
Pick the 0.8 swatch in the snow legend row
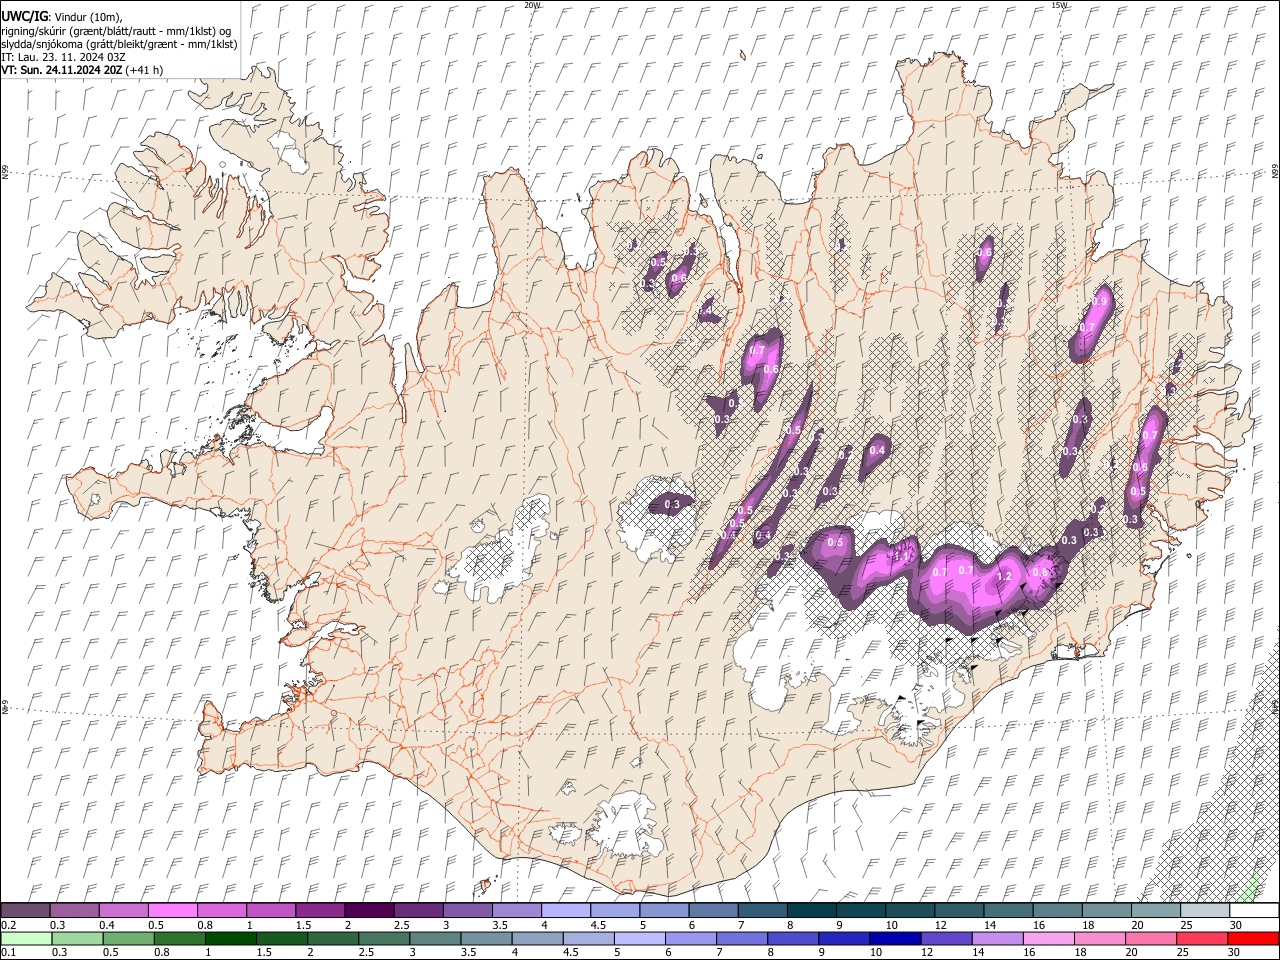tap(222, 910)
